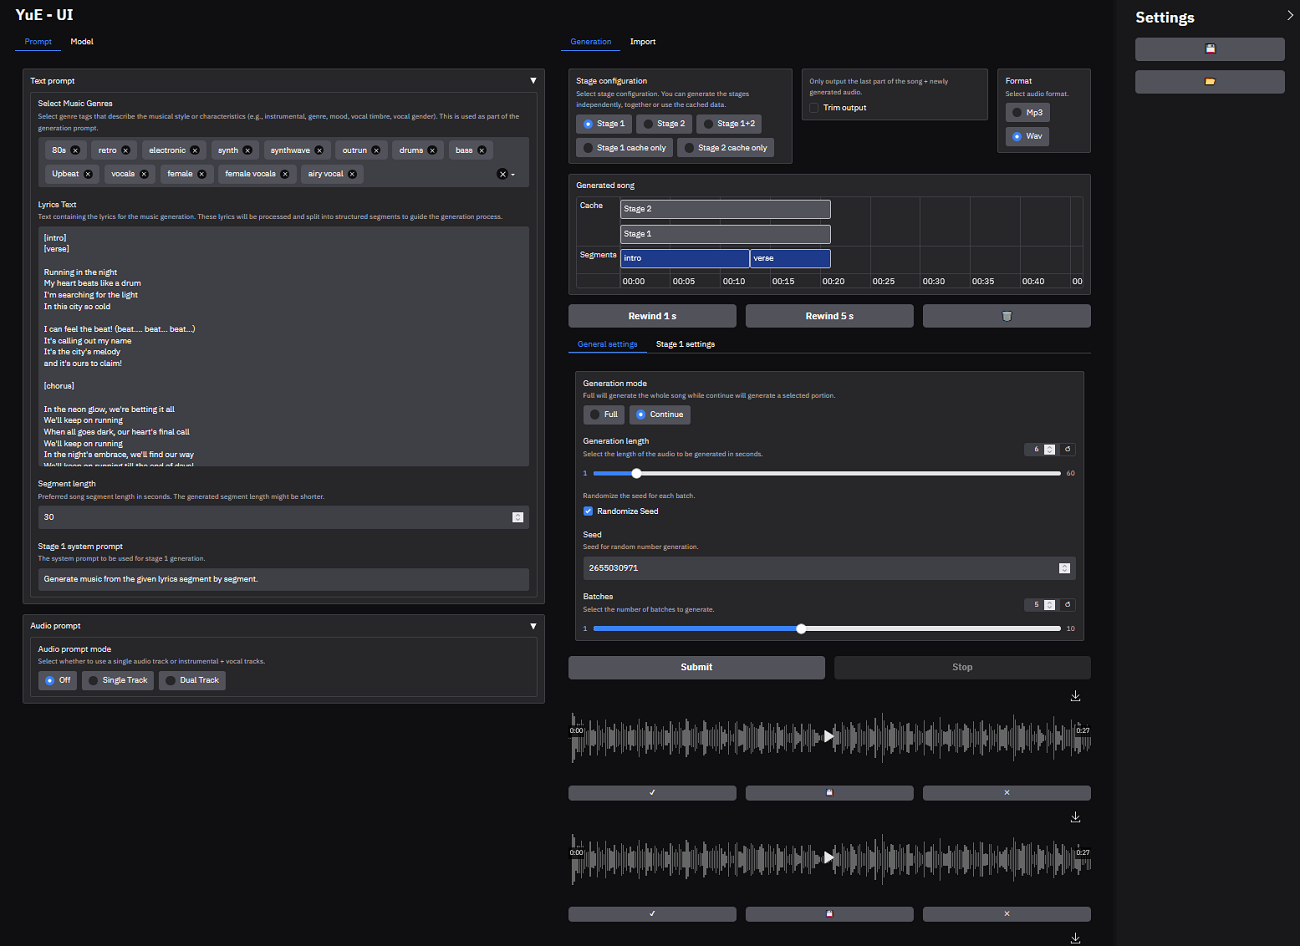Switch to the Model tab
This screenshot has height=946, width=1300.
click(82, 42)
